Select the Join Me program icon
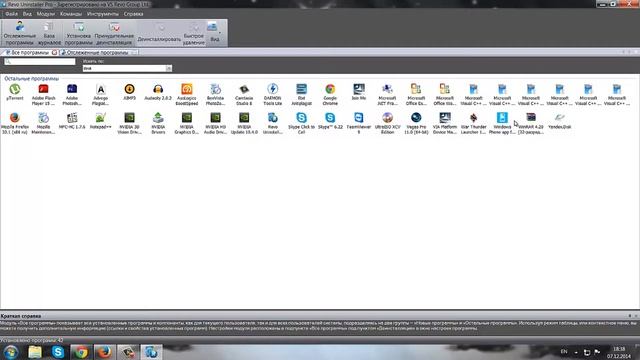640x360 pixels. [x=359, y=89]
